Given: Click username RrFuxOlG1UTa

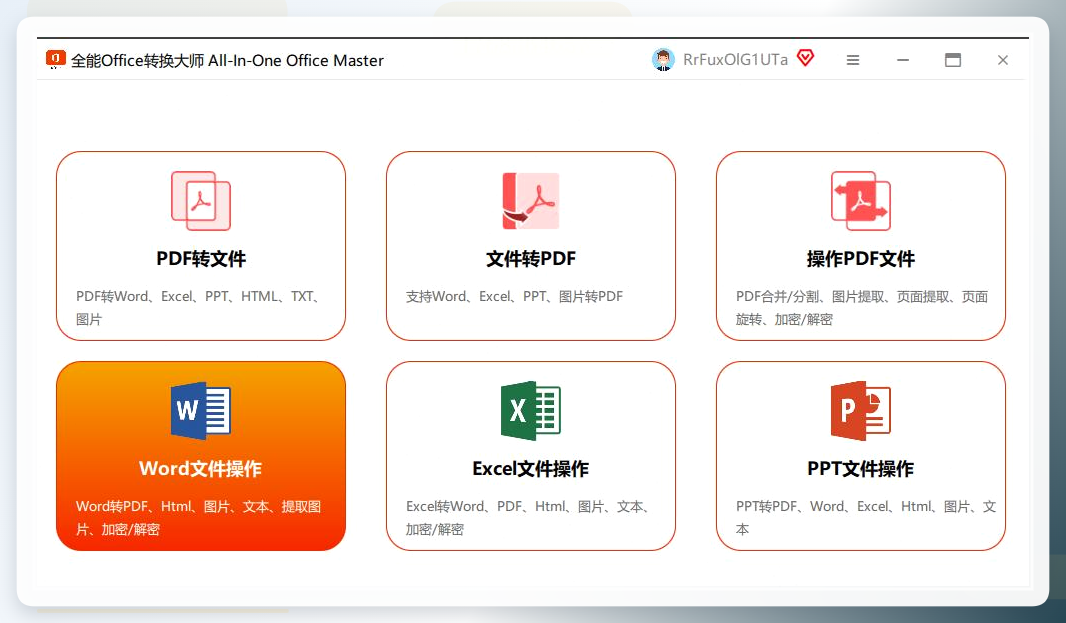Looking at the screenshot, I should tap(735, 60).
